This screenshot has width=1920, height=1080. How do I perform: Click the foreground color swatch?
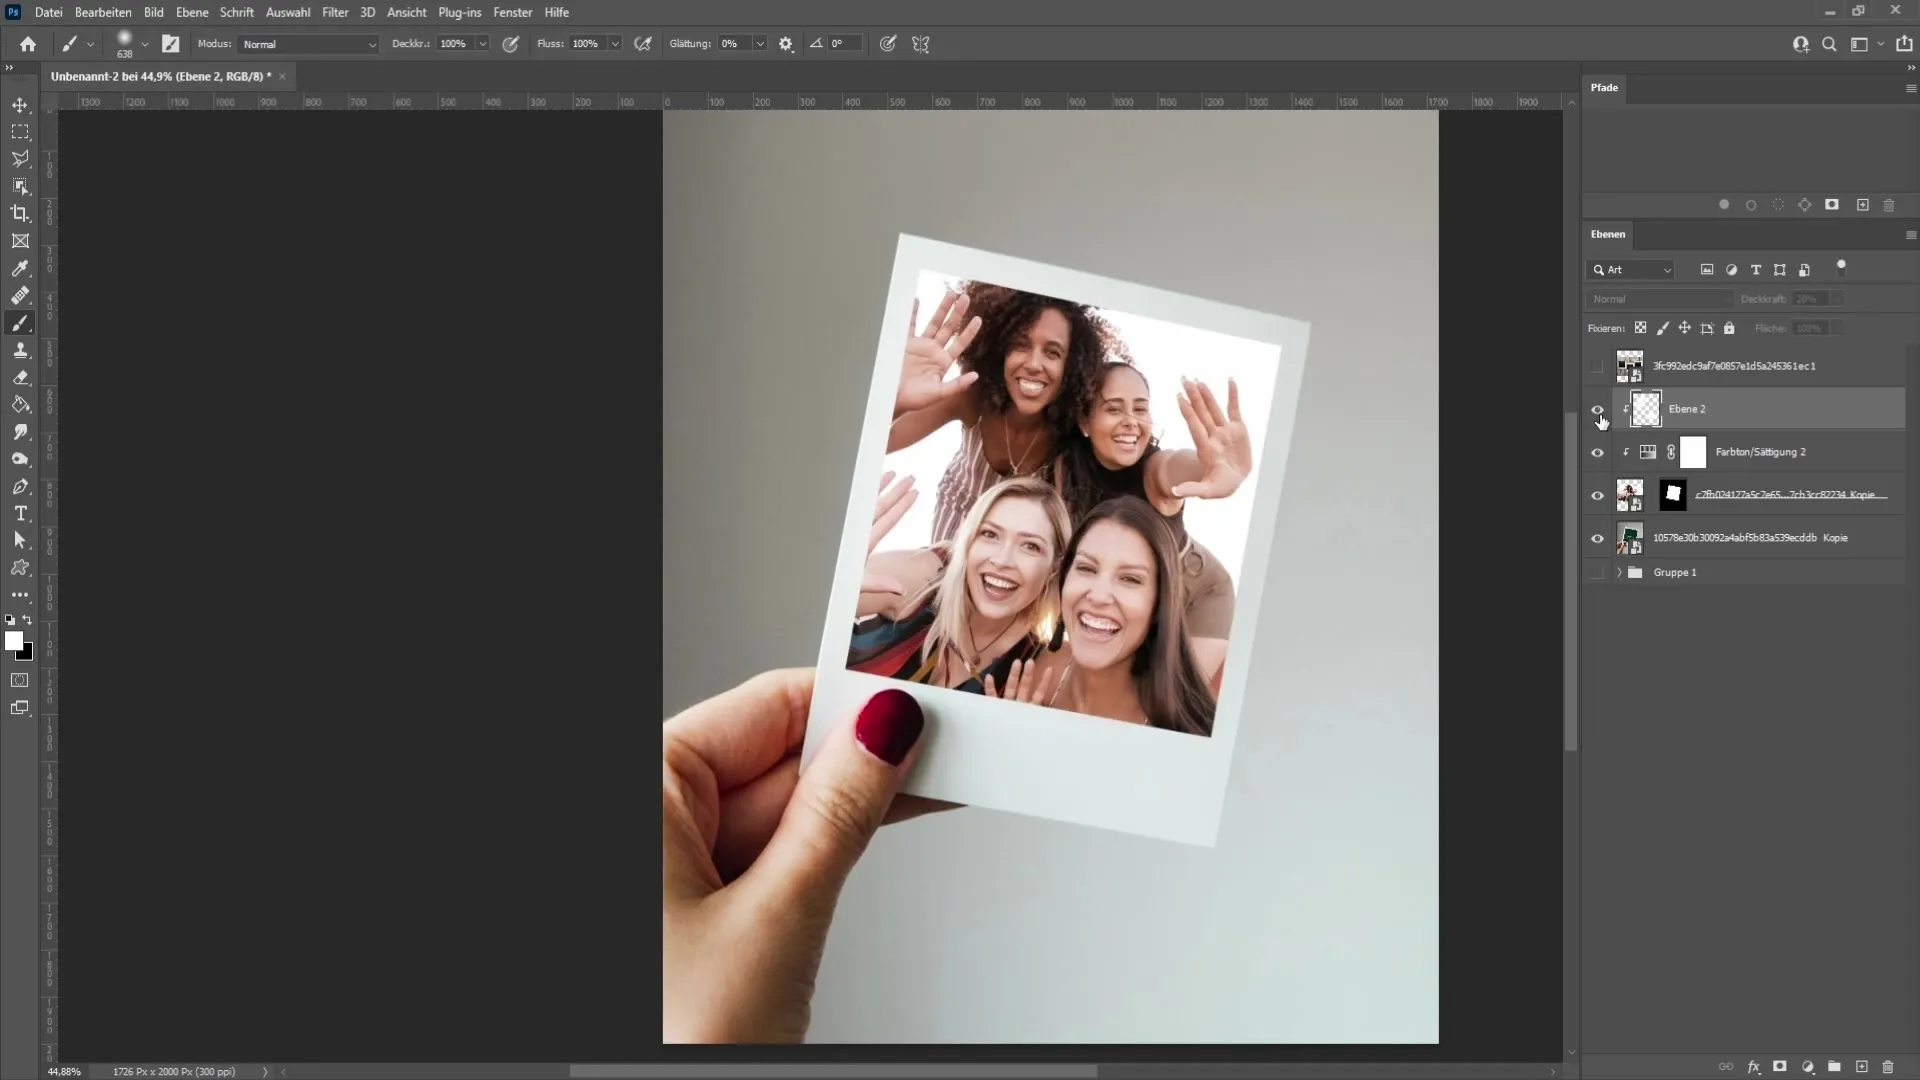click(x=14, y=641)
